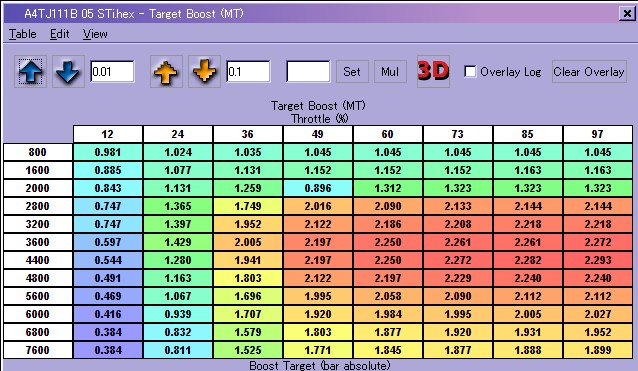Image resolution: width=638 pixels, height=371 pixels.
Task: Select the throttle column header 24
Action: [x=178, y=134]
